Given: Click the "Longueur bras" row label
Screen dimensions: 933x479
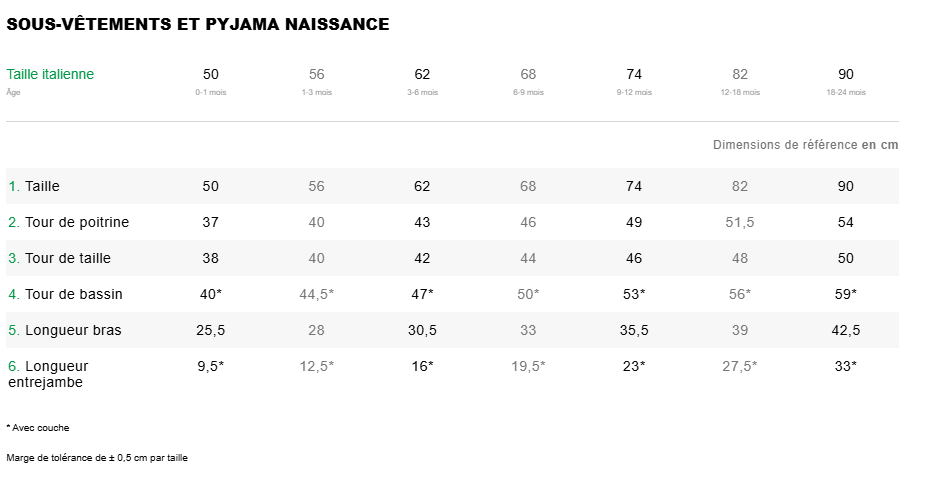Looking at the screenshot, I should tap(73, 330).
